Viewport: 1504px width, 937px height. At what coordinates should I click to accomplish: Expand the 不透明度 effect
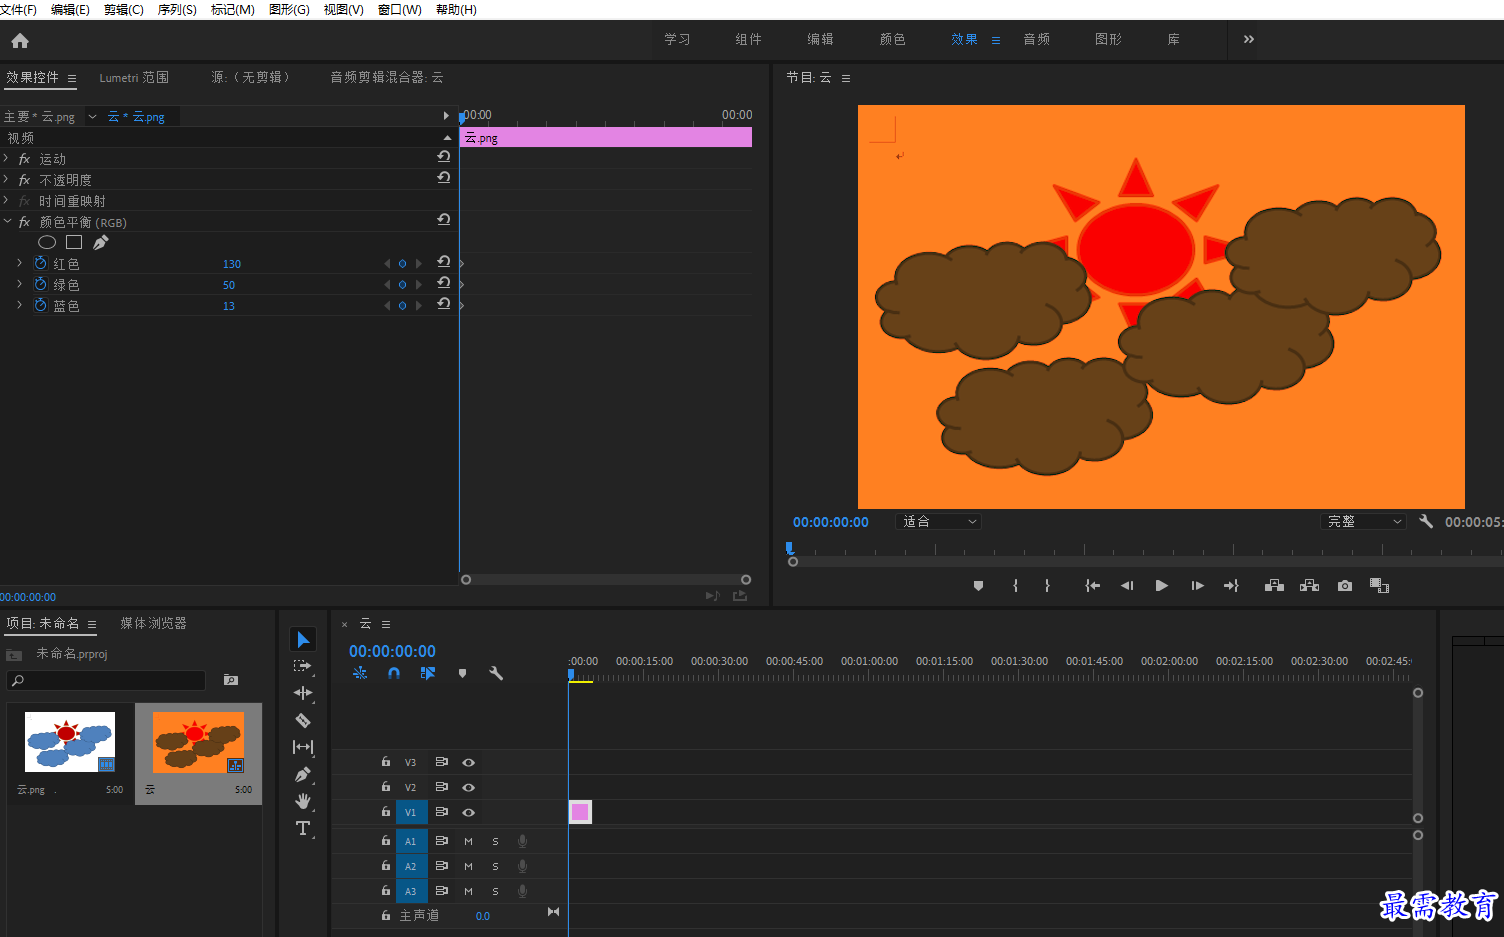[x=7, y=179]
